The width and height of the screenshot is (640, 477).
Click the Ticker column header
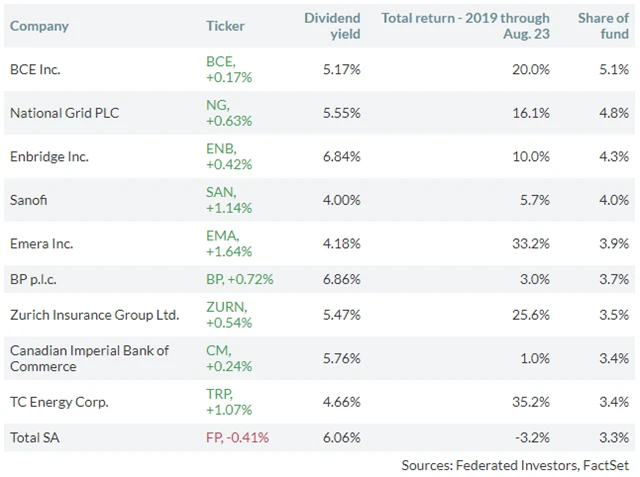click(x=225, y=26)
